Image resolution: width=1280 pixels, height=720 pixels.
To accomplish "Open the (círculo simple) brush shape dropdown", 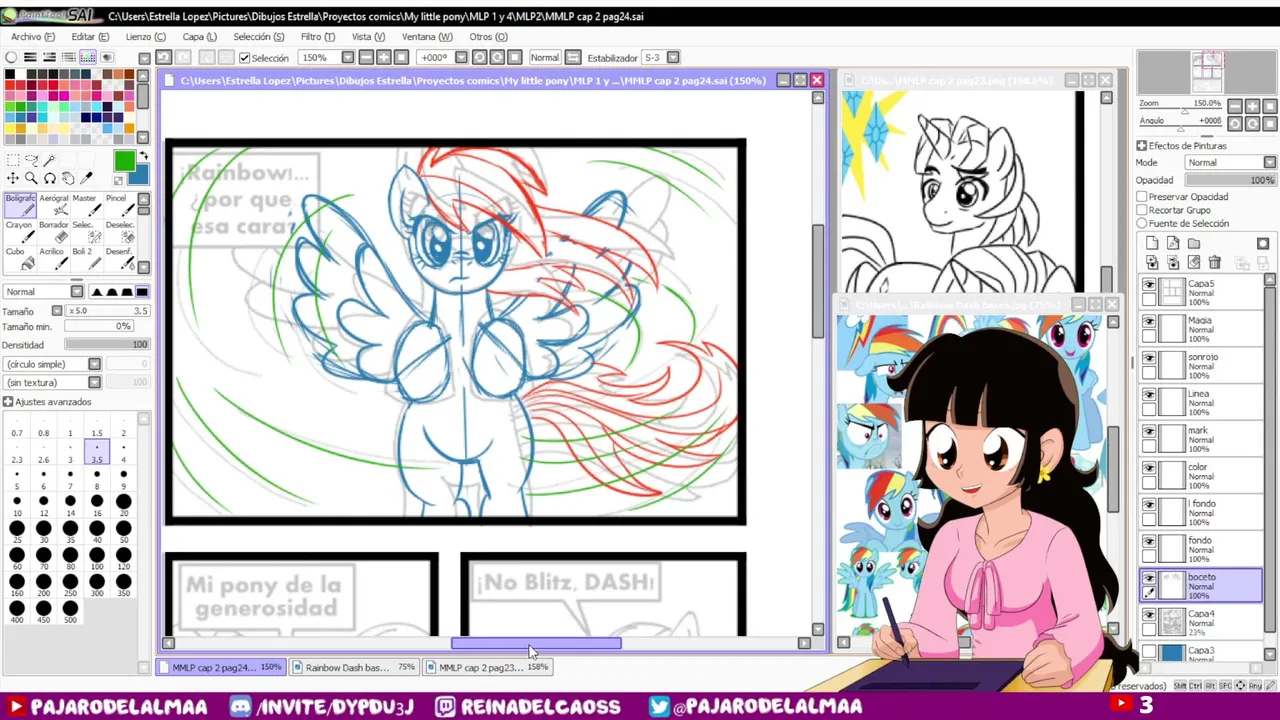I will coord(94,364).
